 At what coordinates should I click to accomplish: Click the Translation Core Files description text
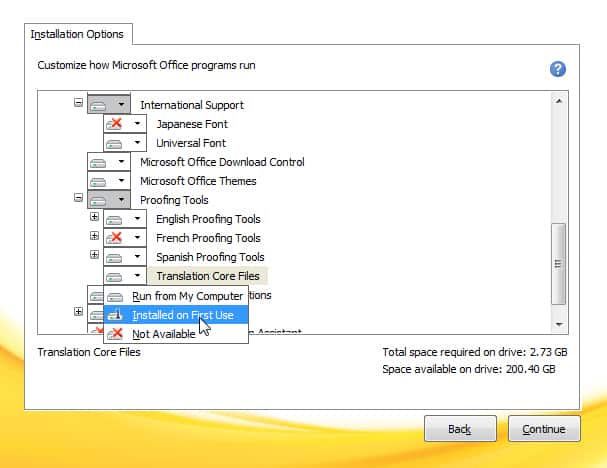[89, 352]
